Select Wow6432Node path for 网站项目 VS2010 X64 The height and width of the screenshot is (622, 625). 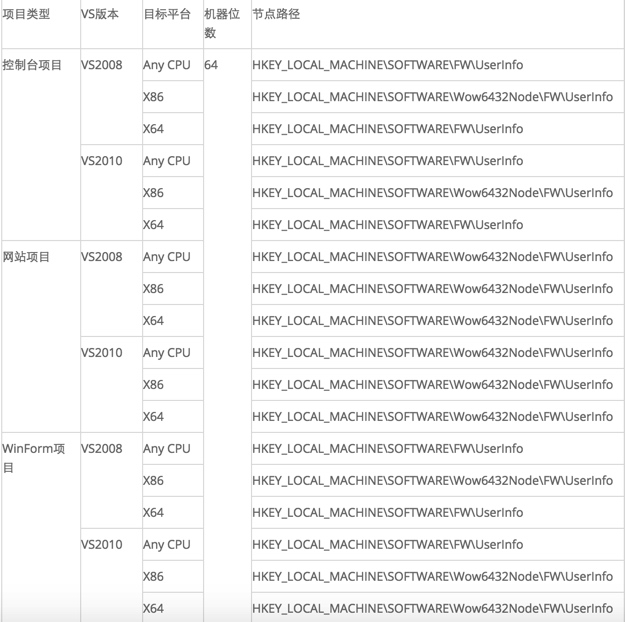point(438,416)
